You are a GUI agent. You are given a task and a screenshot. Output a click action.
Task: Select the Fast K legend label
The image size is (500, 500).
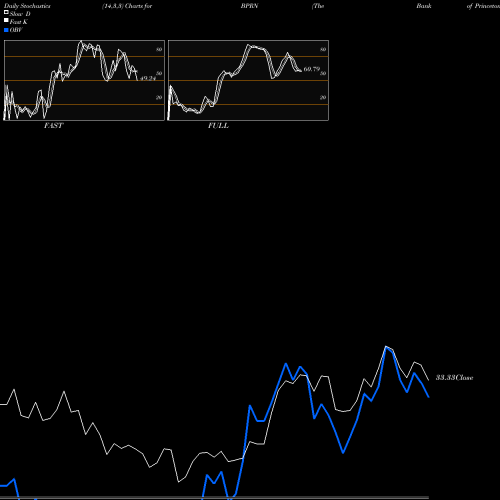coord(19,22)
